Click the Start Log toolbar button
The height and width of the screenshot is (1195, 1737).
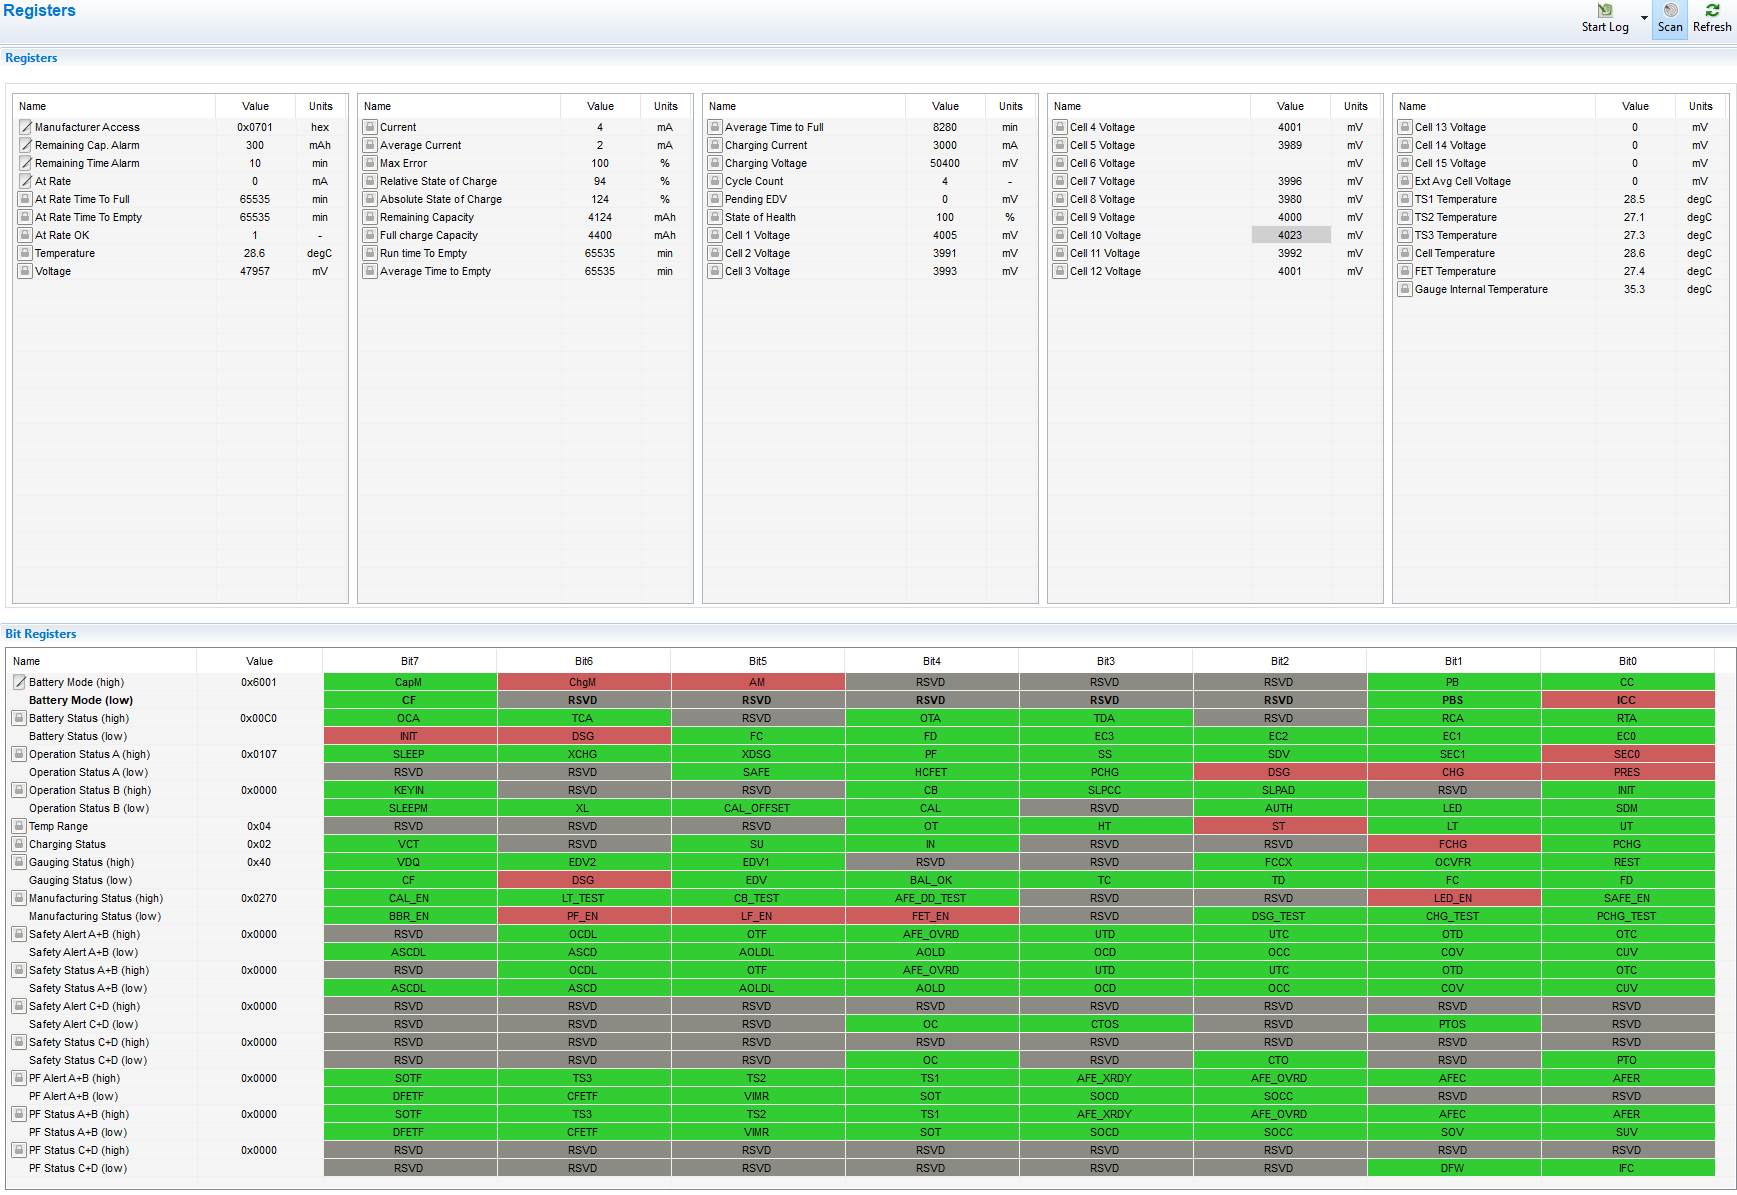tap(1604, 18)
